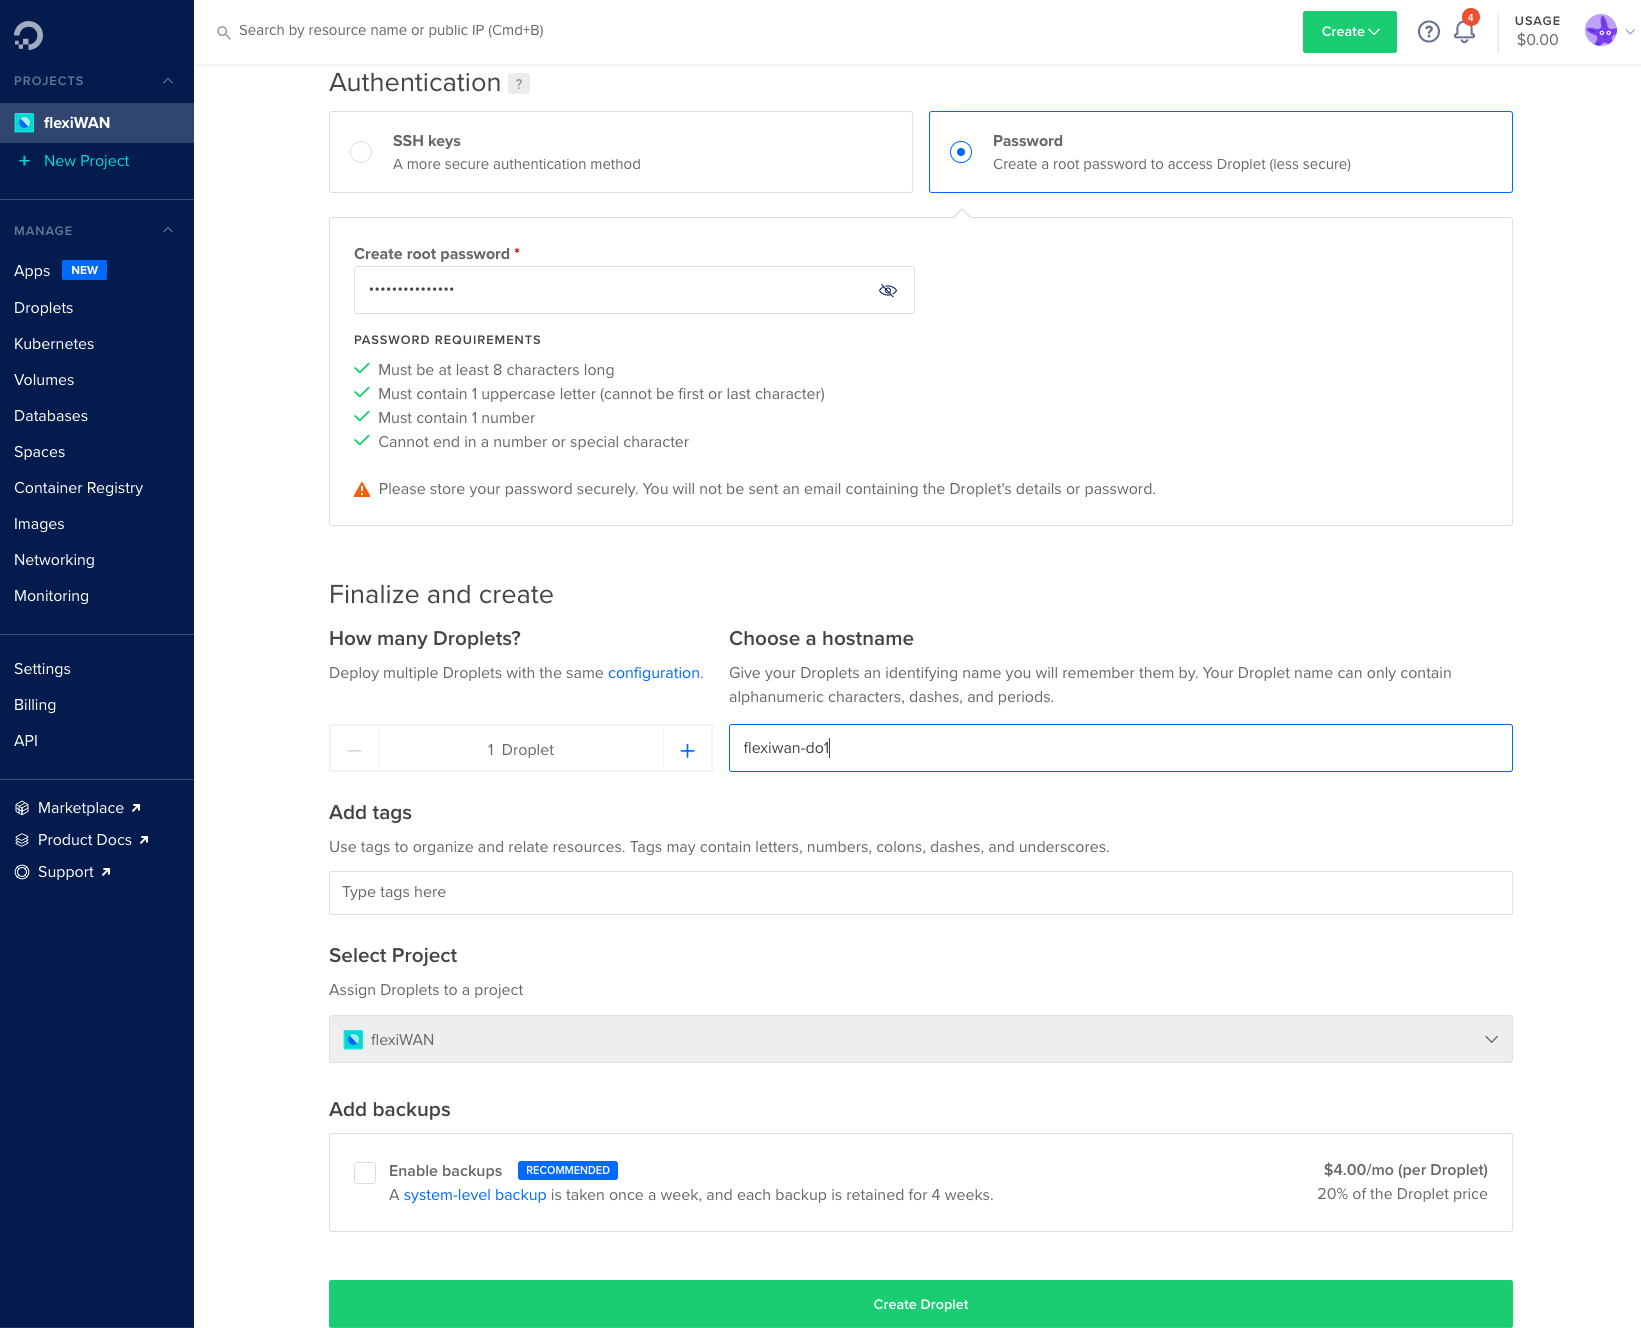Viewport: 1641px width, 1328px height.
Task: Open Monitoring in the sidebar
Action: 51,596
